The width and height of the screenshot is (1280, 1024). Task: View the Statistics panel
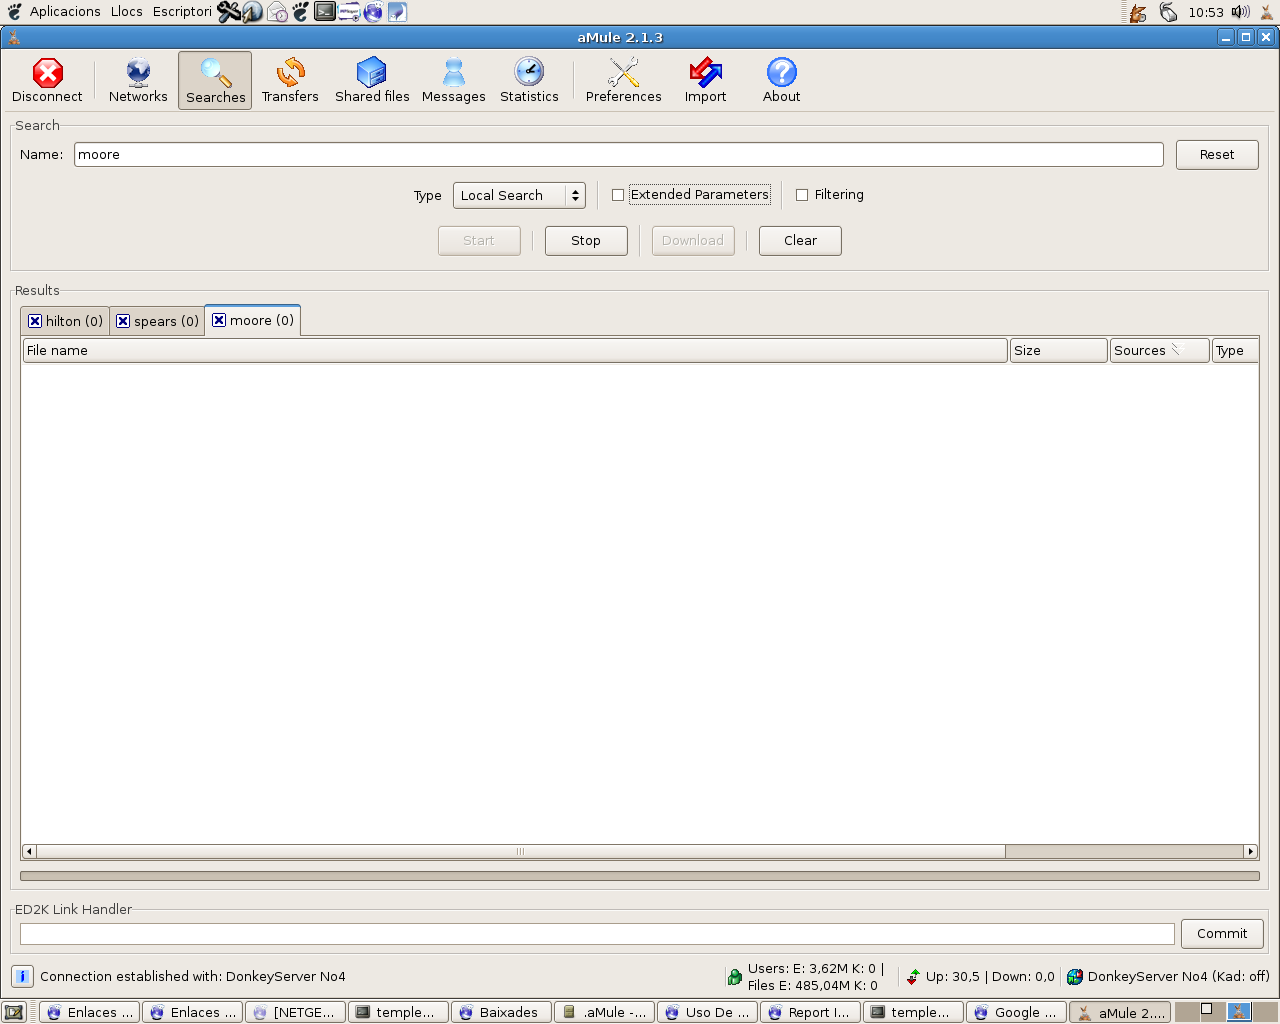(x=529, y=80)
